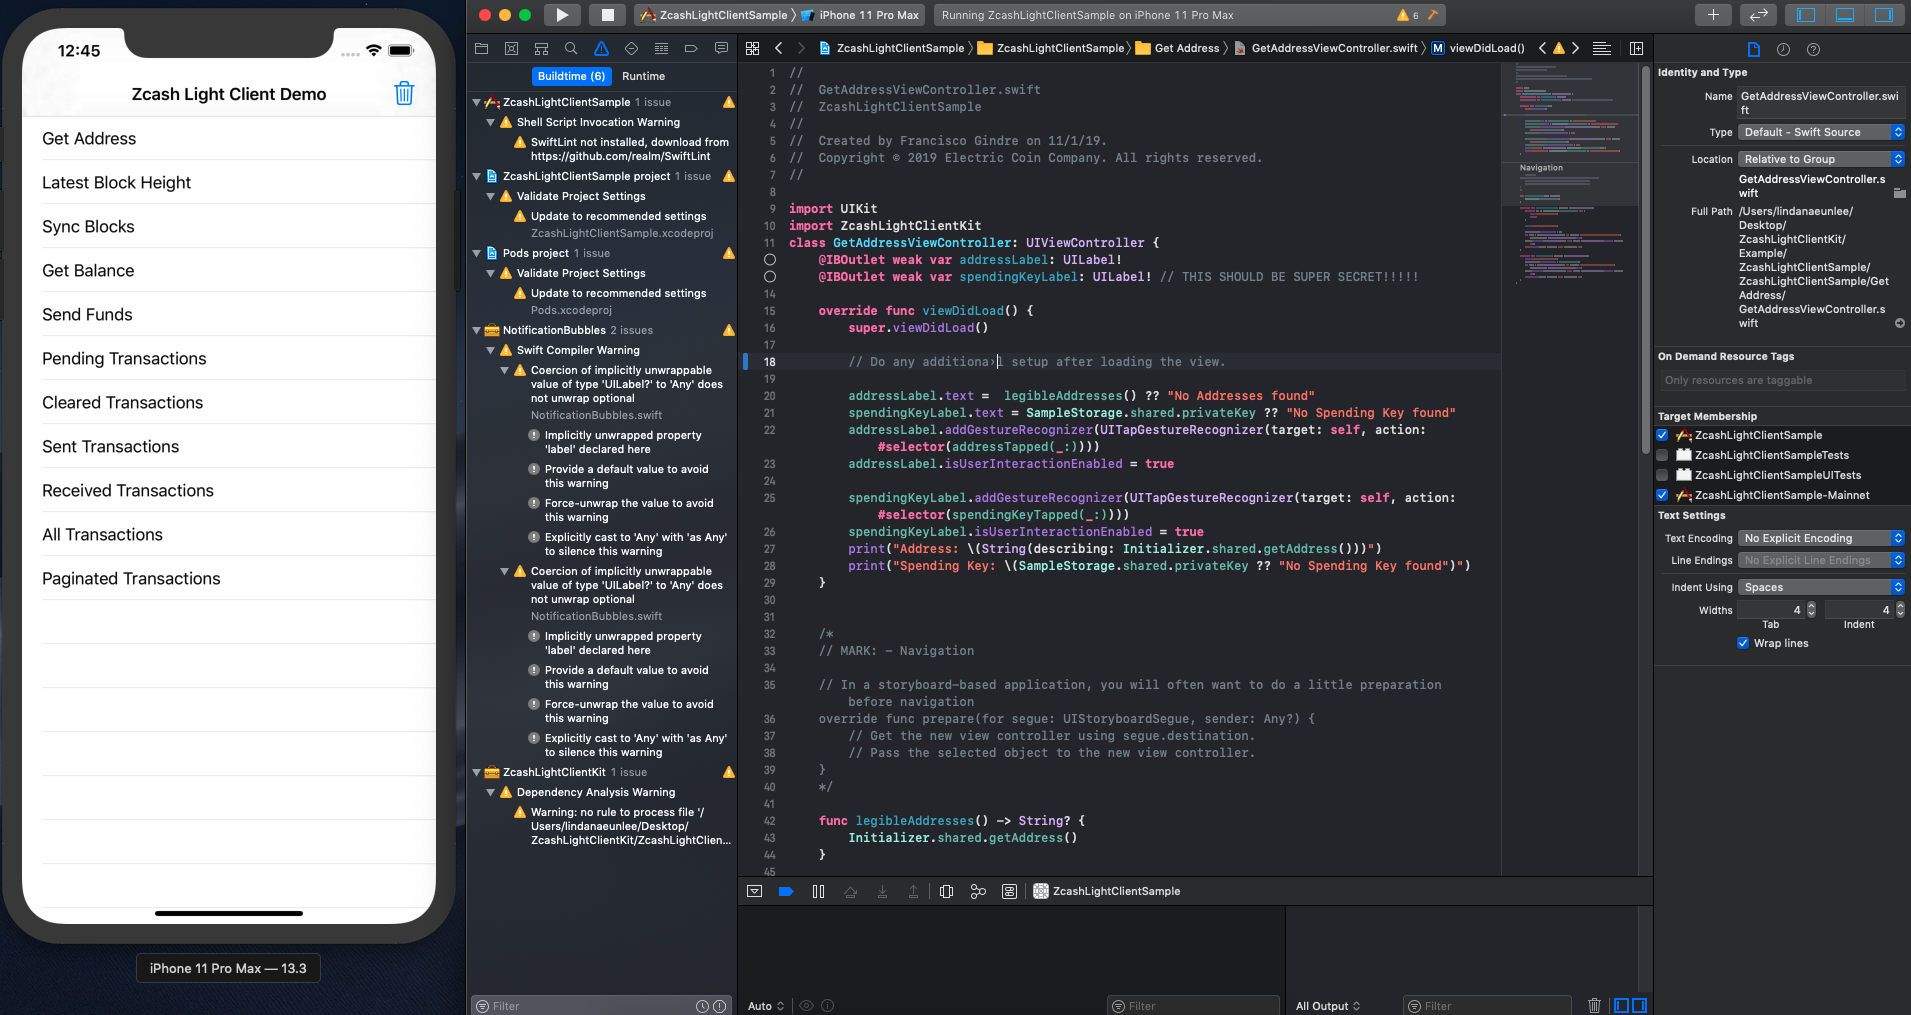Toggle ZcashLightClientSample target membership checkbox
This screenshot has height=1015, width=1911.
point(1662,435)
